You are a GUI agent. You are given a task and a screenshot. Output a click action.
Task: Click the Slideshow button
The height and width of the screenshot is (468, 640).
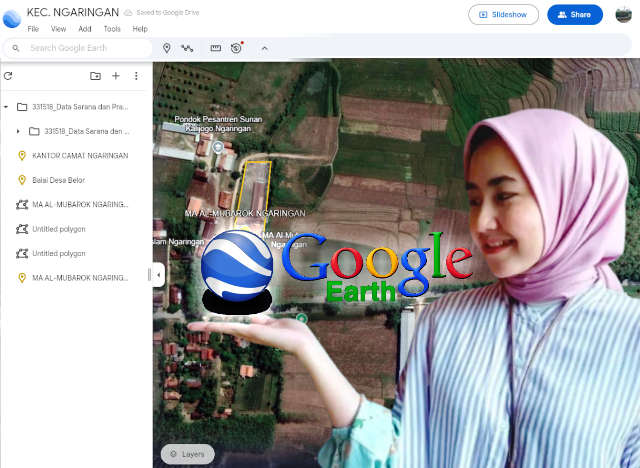coord(503,15)
